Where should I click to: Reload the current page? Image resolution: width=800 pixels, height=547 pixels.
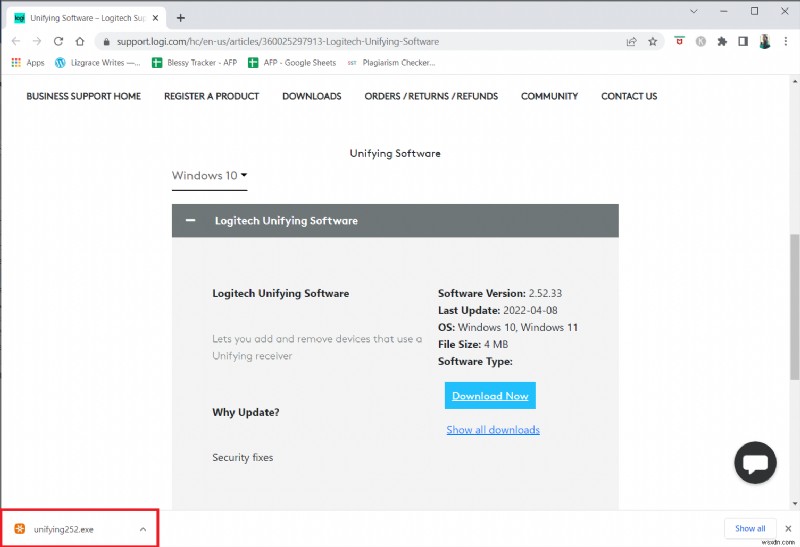58,41
